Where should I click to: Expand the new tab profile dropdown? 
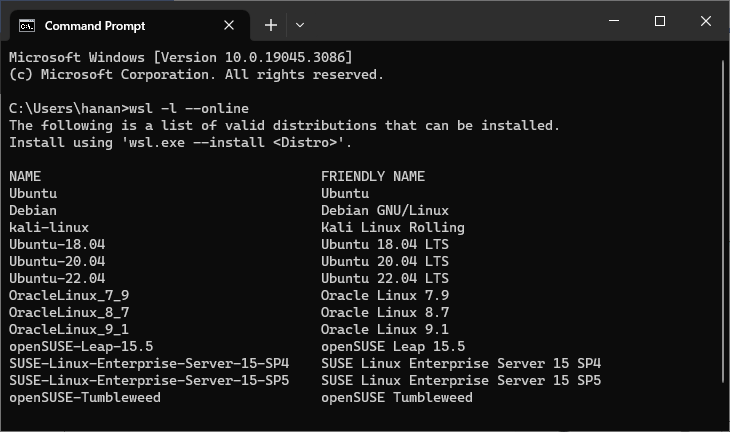click(x=300, y=25)
